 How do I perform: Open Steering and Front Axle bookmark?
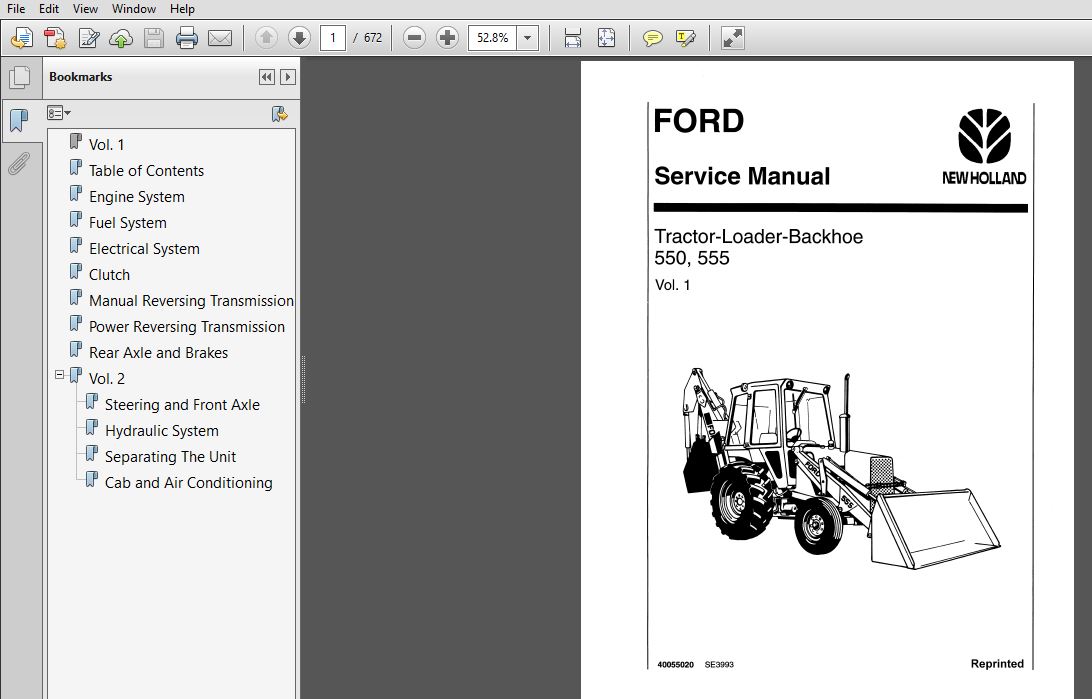[x=182, y=405]
